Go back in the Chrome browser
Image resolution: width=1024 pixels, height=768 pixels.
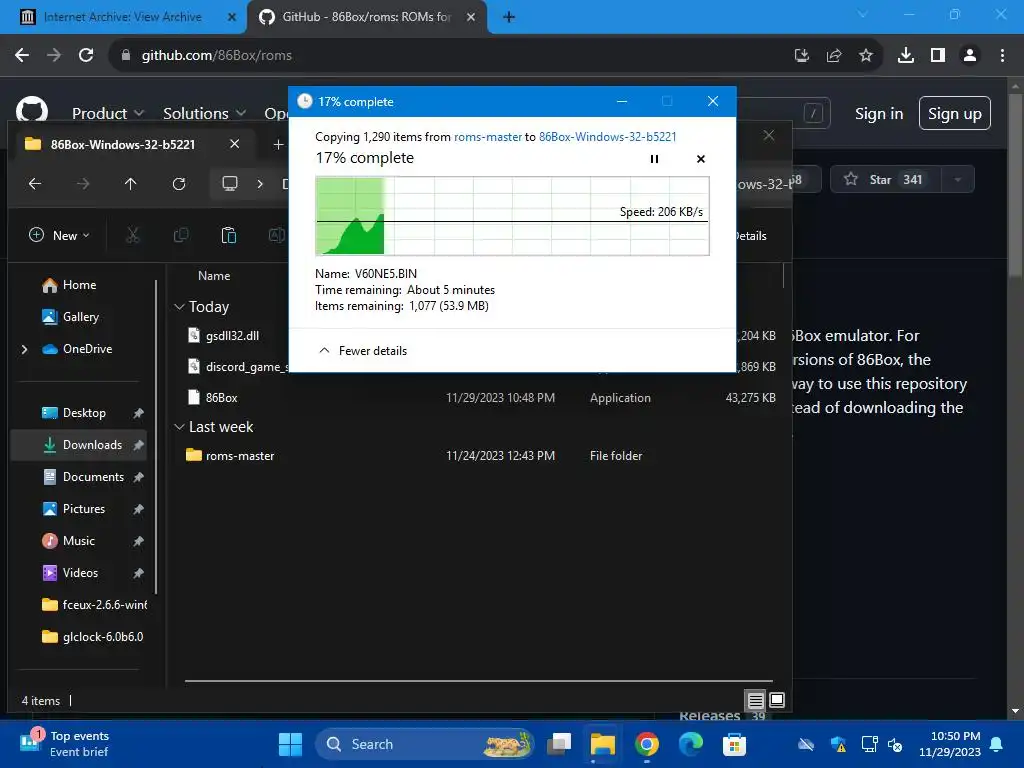coord(22,56)
